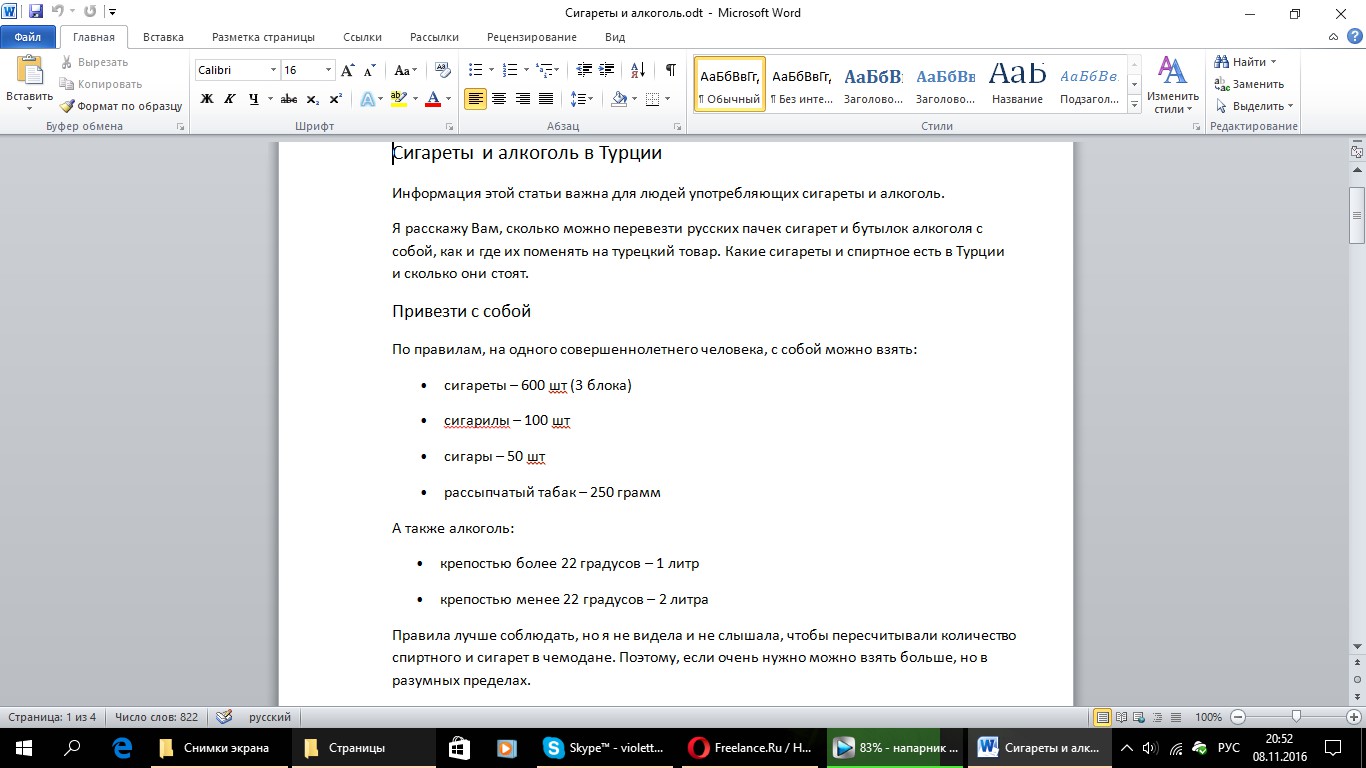Open the Windows Start menu

coord(23,747)
